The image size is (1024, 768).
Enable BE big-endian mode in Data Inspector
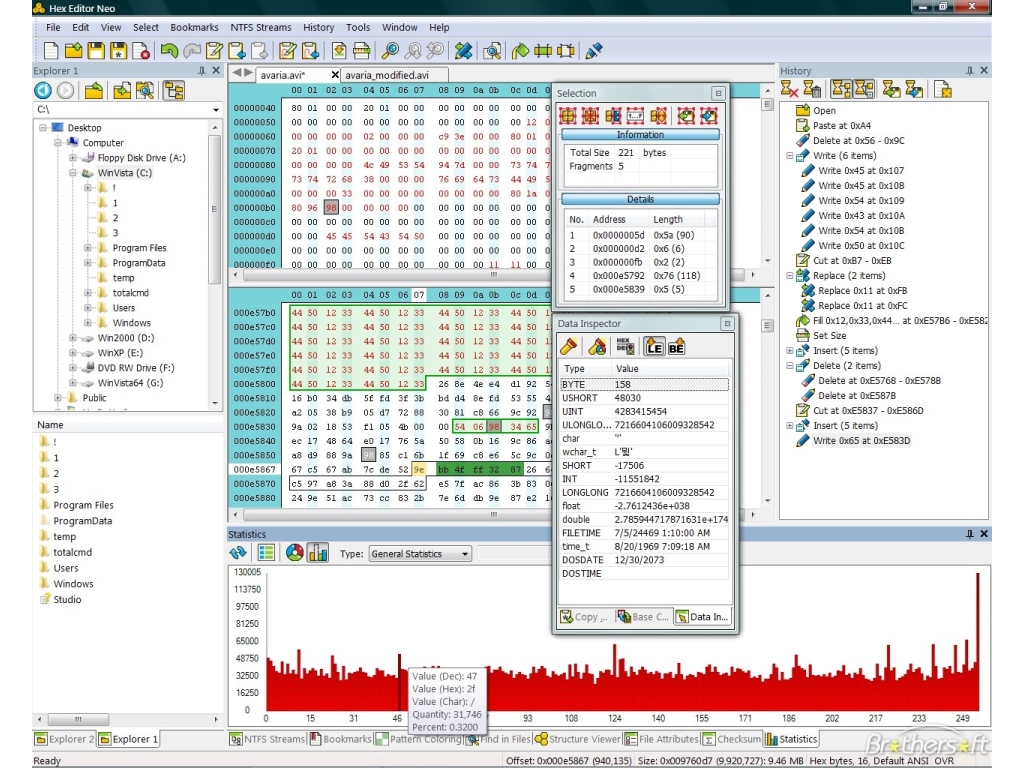(x=677, y=347)
